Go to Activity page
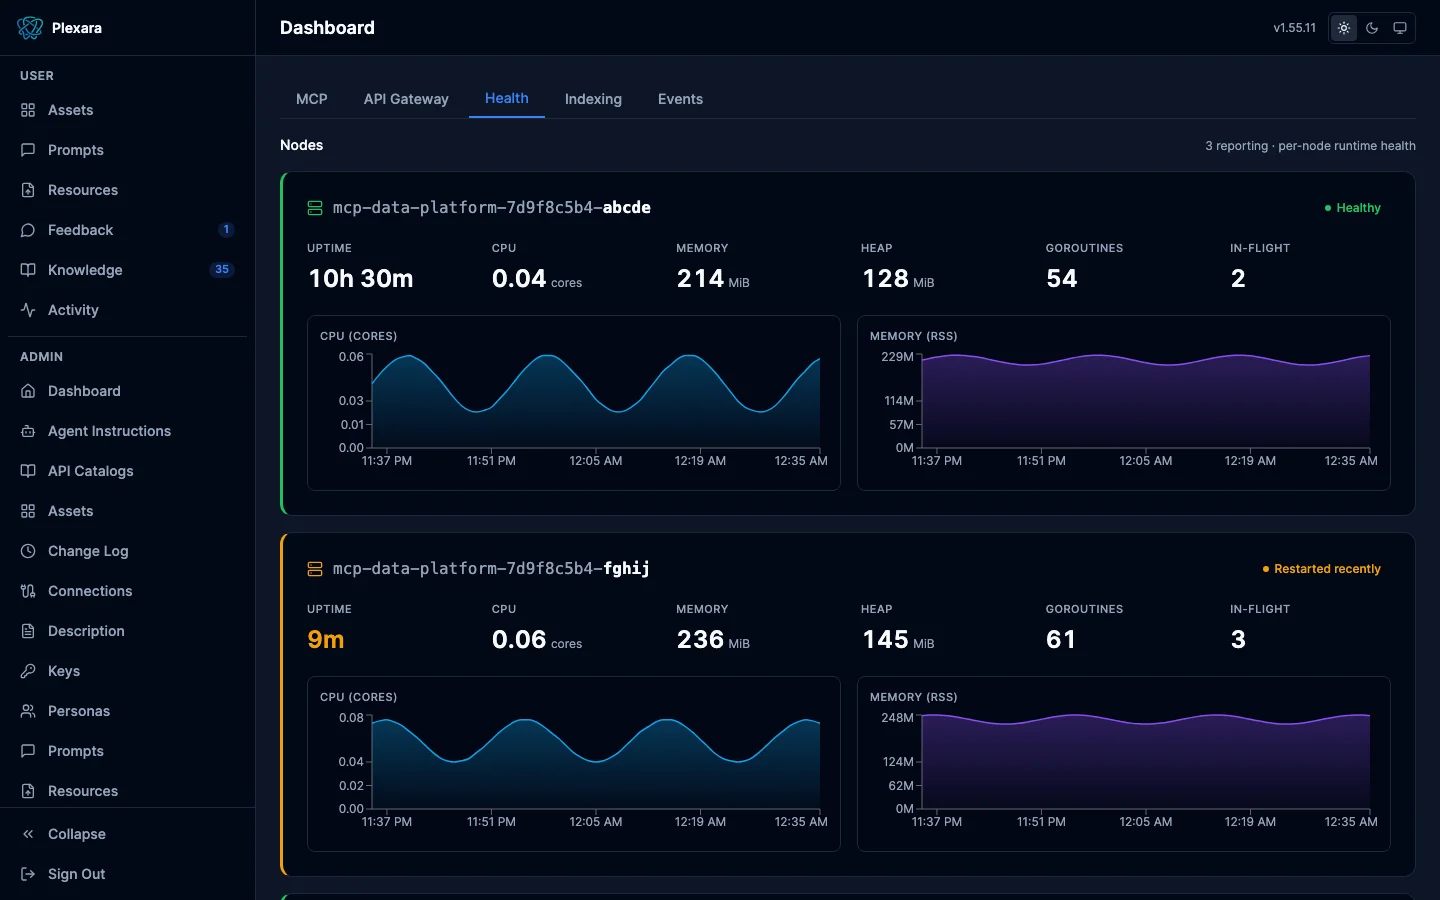 pyautogui.click(x=127, y=310)
